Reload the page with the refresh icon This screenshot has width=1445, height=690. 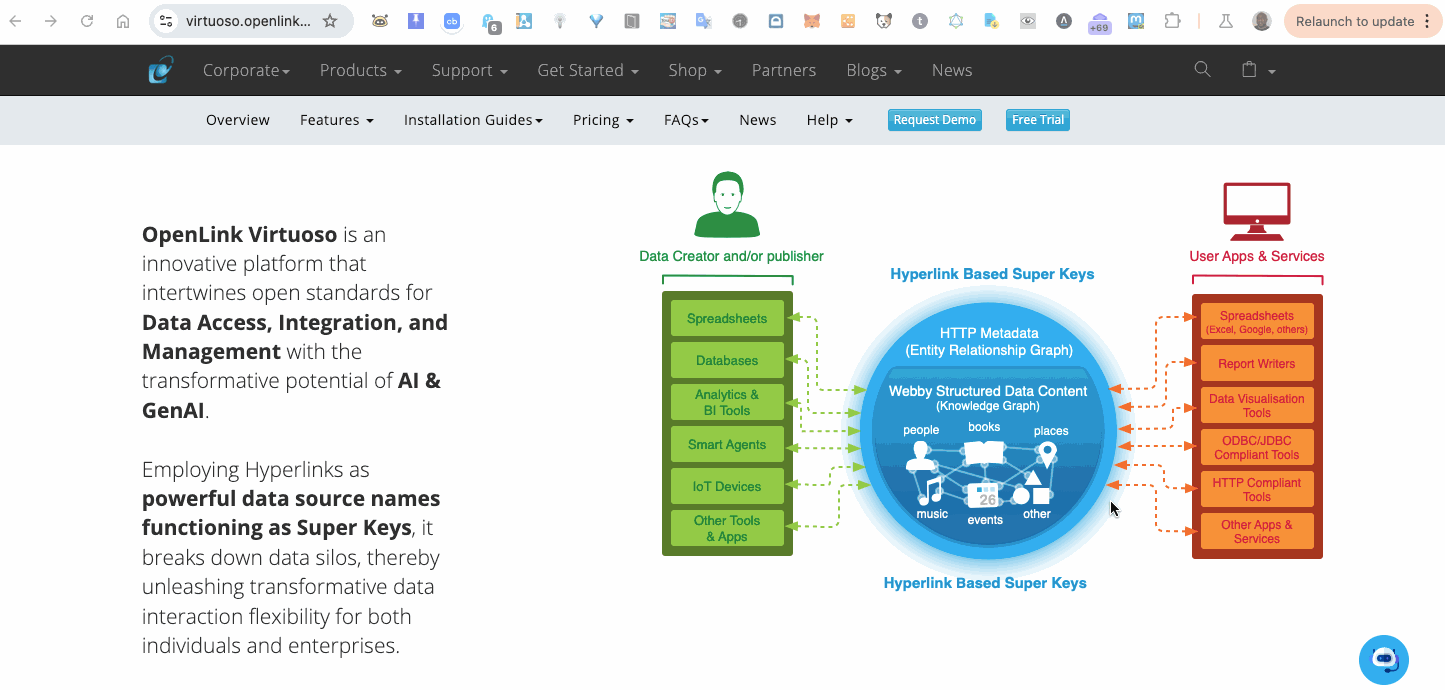click(87, 21)
